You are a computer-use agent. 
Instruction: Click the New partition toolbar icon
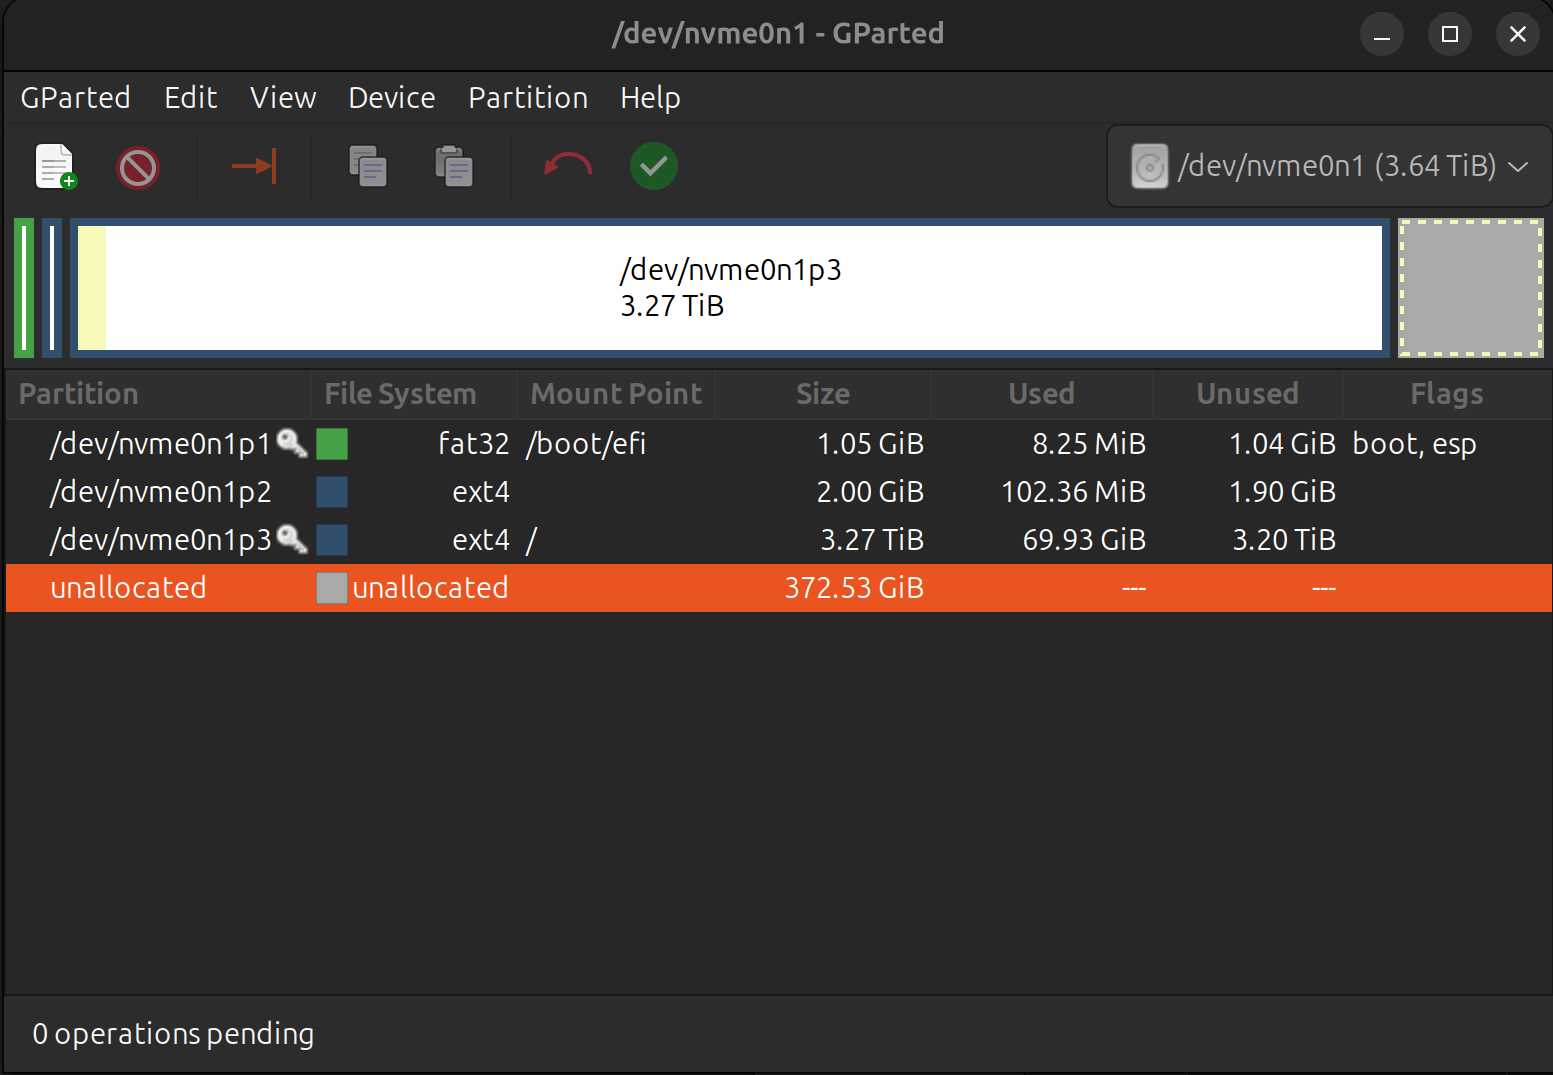56,167
